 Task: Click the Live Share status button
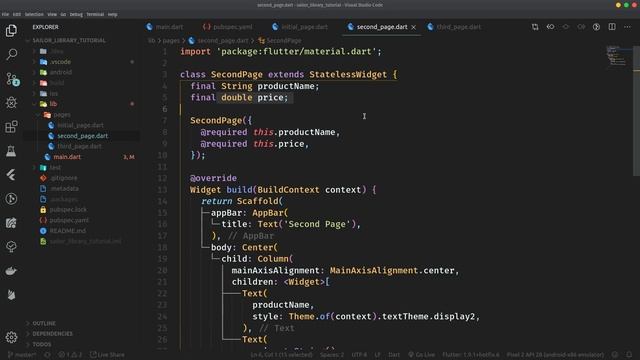pos(107,355)
